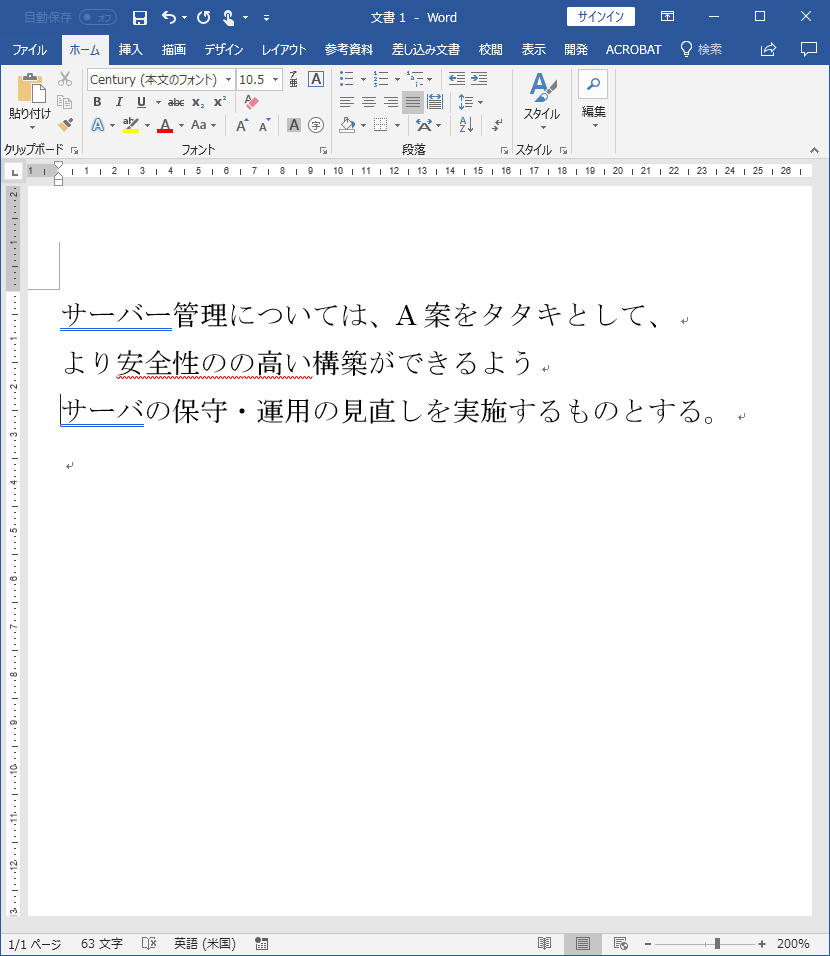This screenshot has width=830, height=956.
Task: Click the enclosed character border icon A
Action: 316,79
